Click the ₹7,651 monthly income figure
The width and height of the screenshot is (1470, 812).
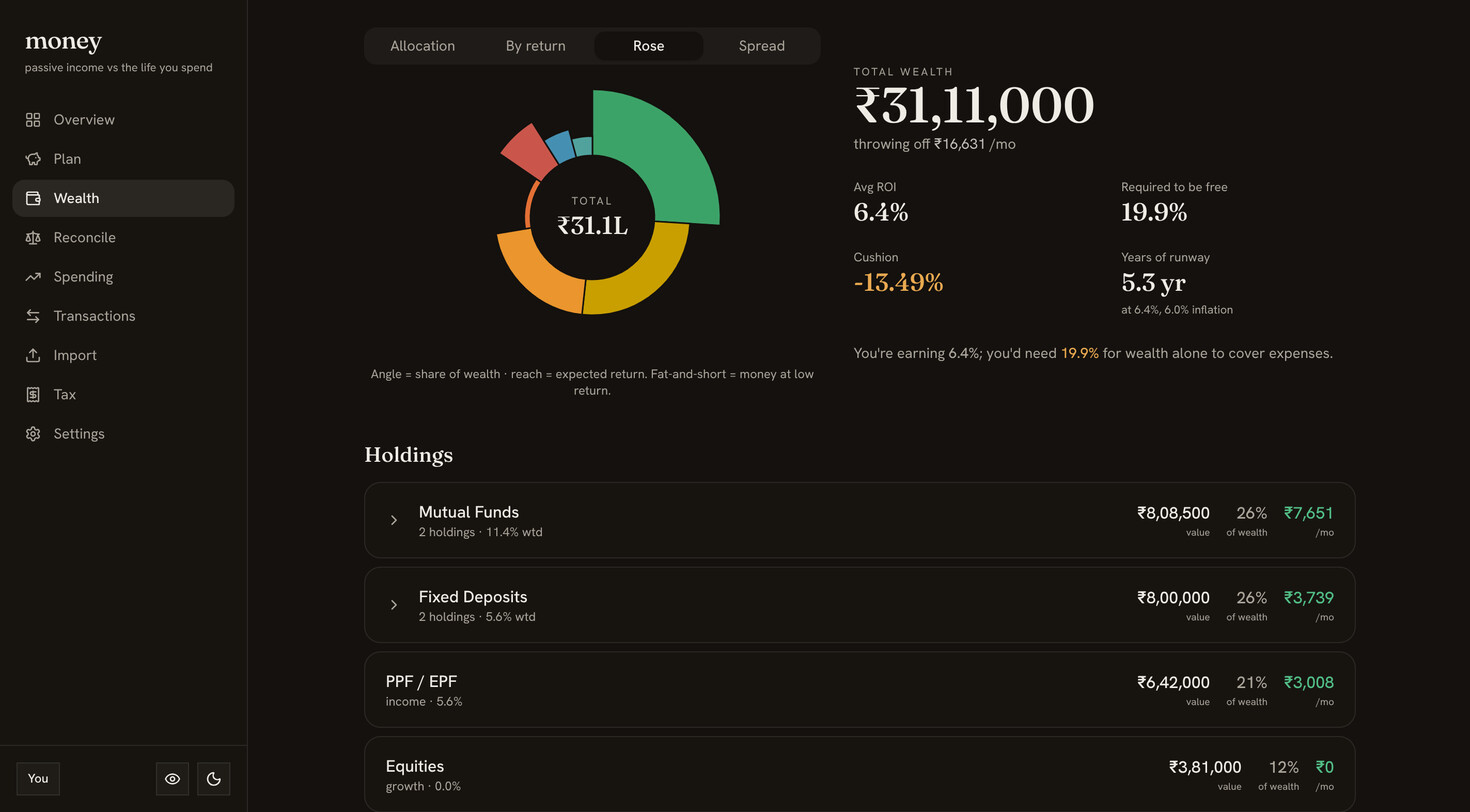[x=1309, y=513]
